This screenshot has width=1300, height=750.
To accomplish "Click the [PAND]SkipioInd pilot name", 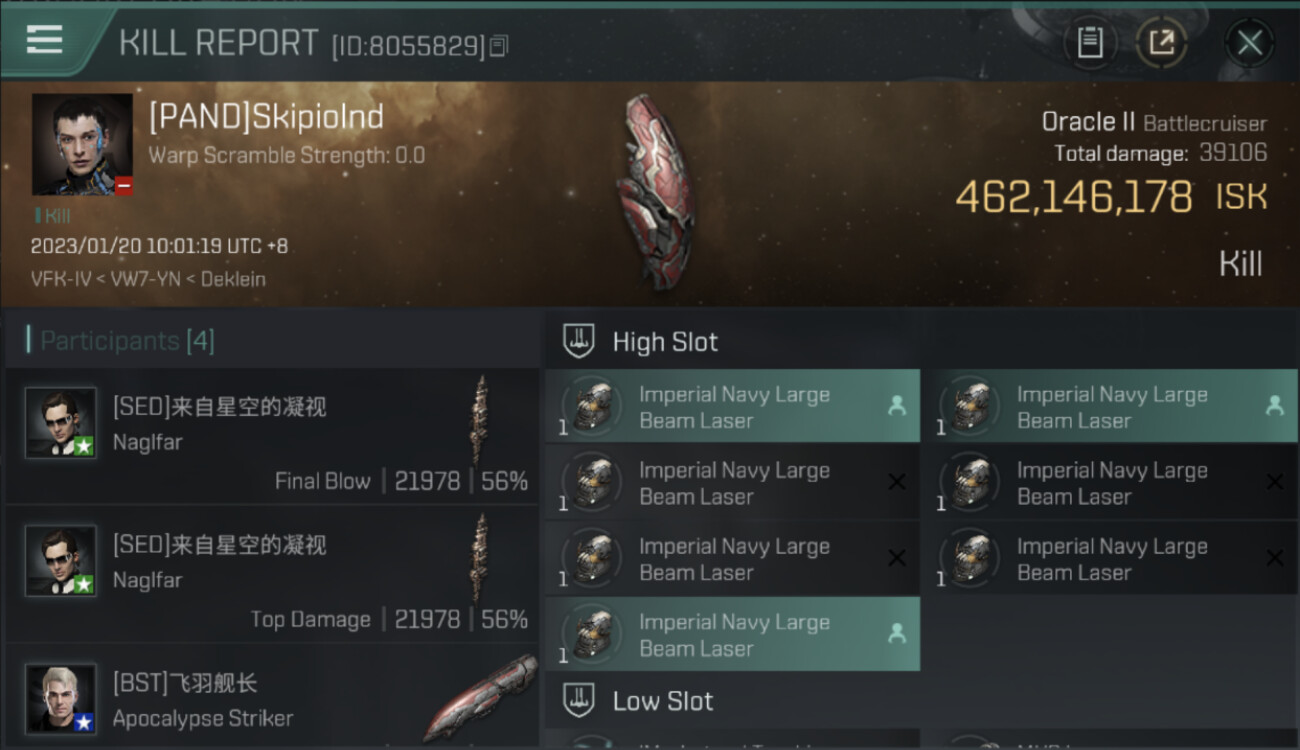I will tap(266, 117).
